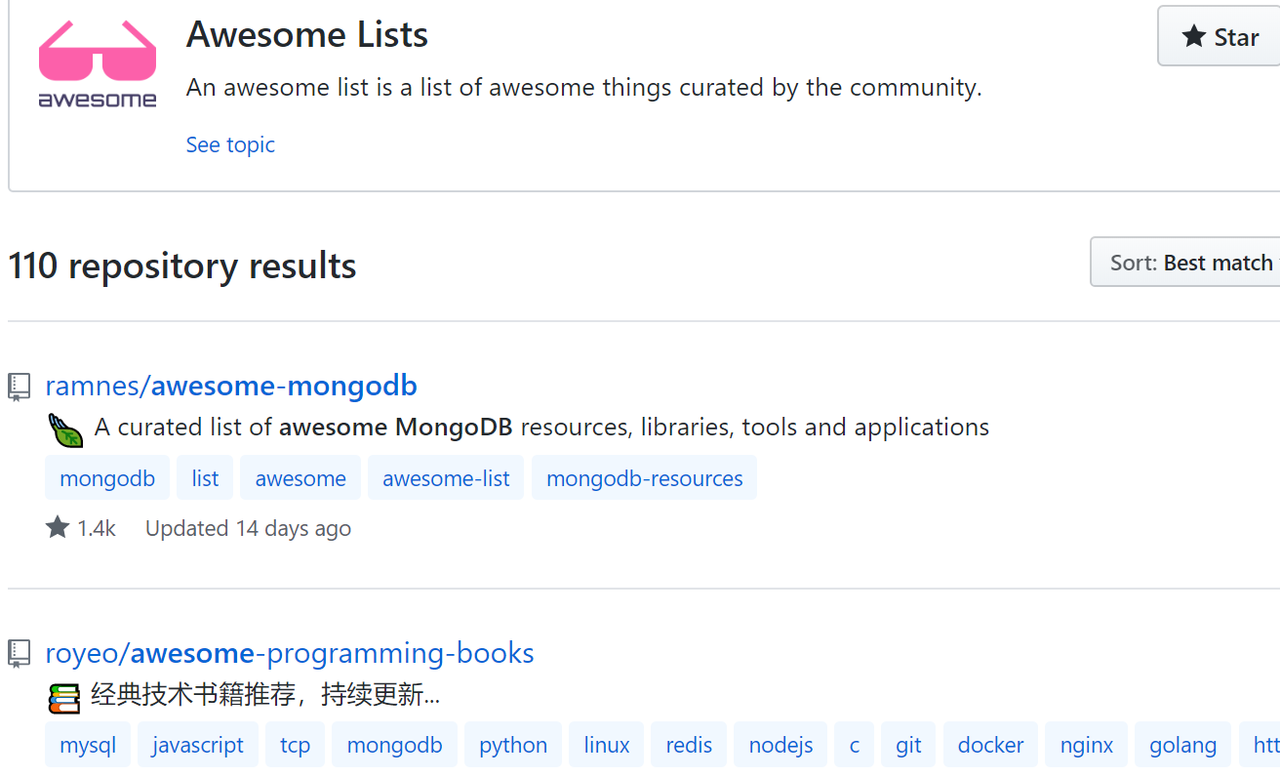This screenshot has width=1280, height=777.
Task: Select the python topic tag
Action: (513, 745)
